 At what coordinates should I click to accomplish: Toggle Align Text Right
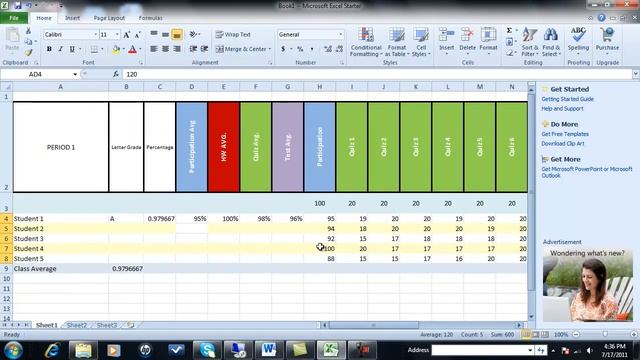(x=177, y=49)
